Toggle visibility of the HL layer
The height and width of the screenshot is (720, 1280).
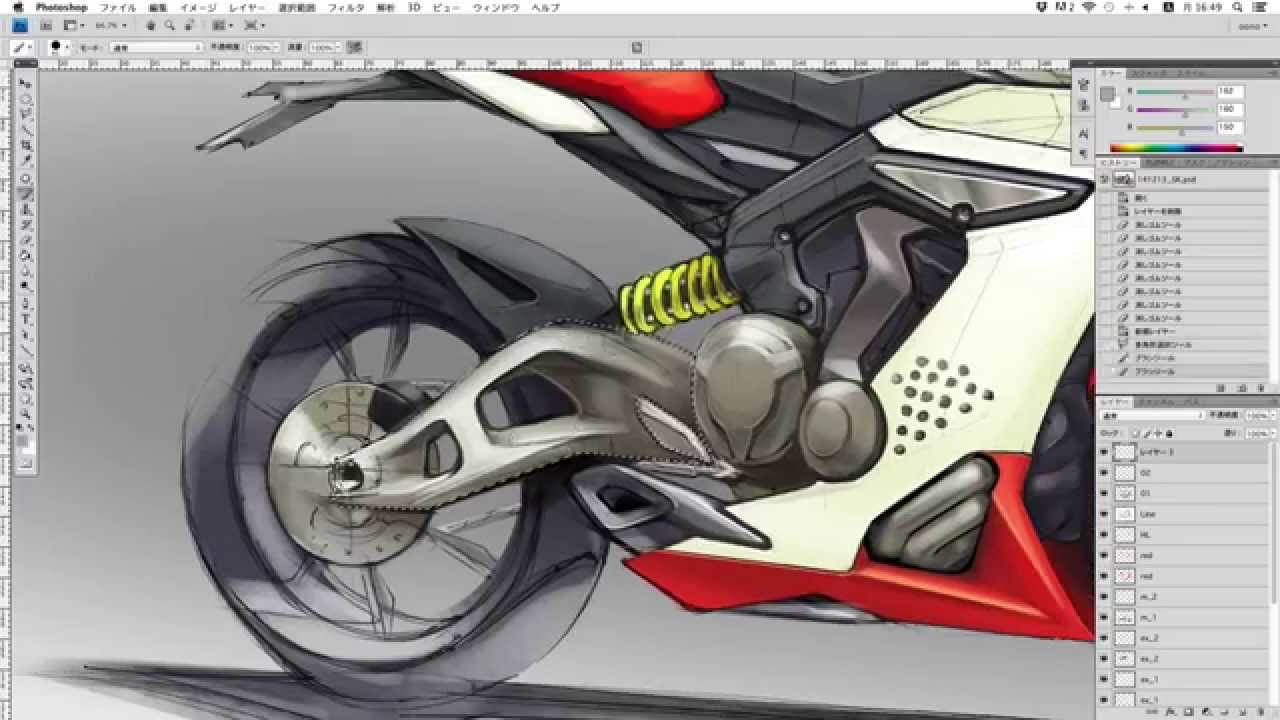click(x=1104, y=533)
